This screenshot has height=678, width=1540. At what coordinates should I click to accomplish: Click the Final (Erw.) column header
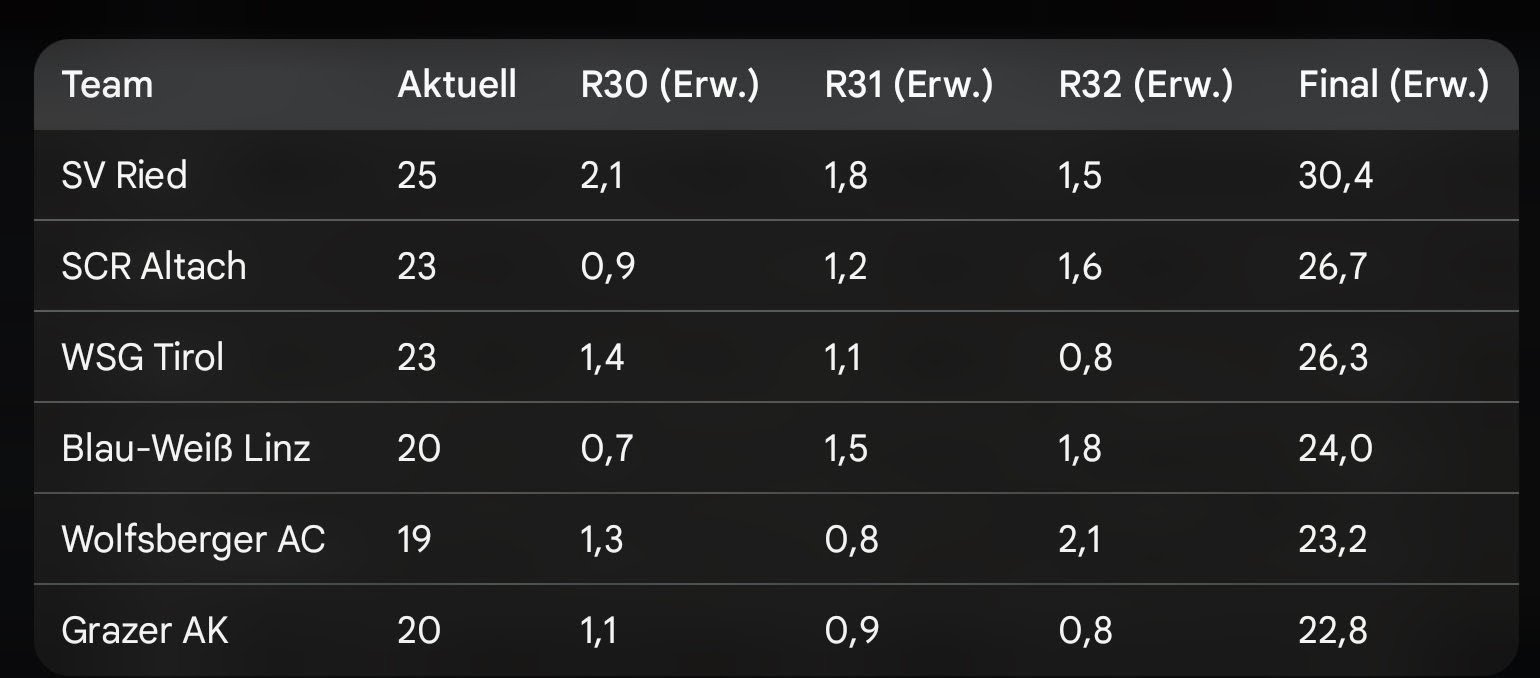pyautogui.click(x=1393, y=85)
